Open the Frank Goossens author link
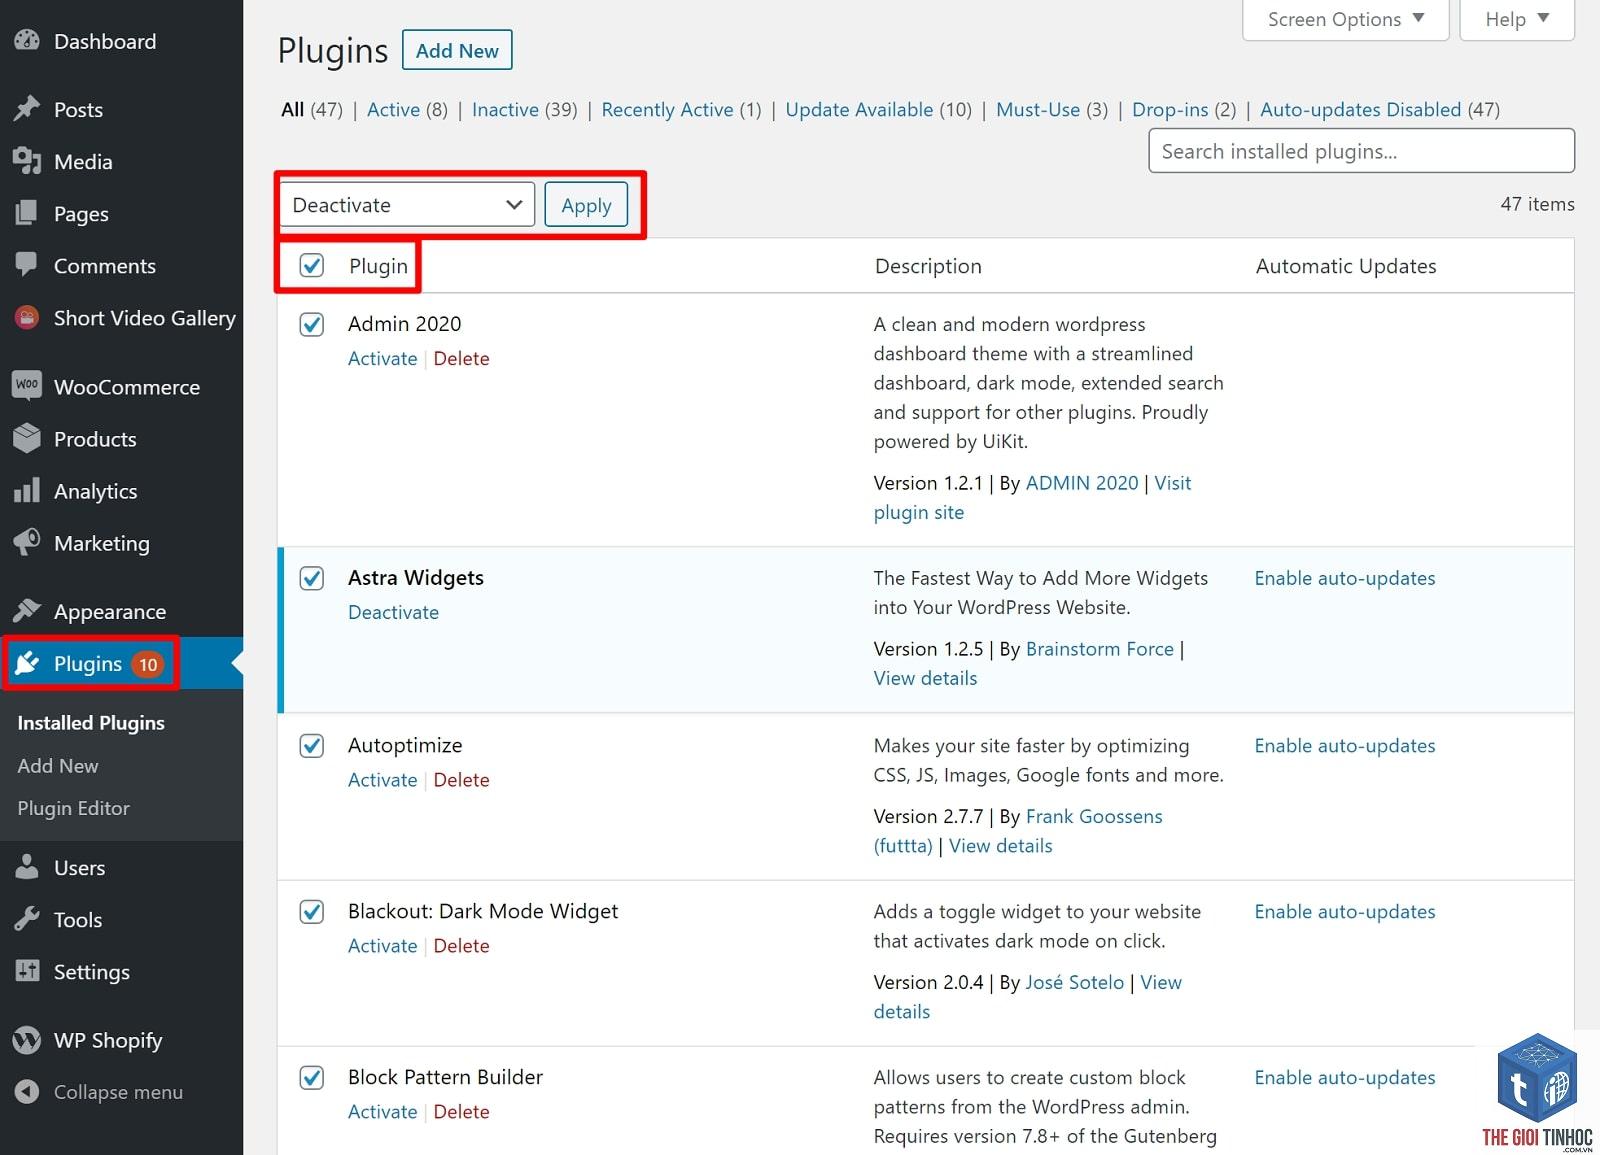The width and height of the screenshot is (1600, 1155). coord(1094,816)
